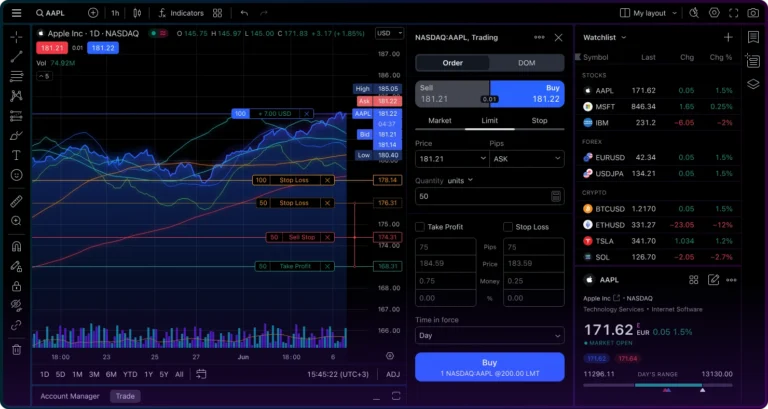The height and width of the screenshot is (409, 768).
Task: Toggle the ADJ adjusted data option
Action: 393,374
